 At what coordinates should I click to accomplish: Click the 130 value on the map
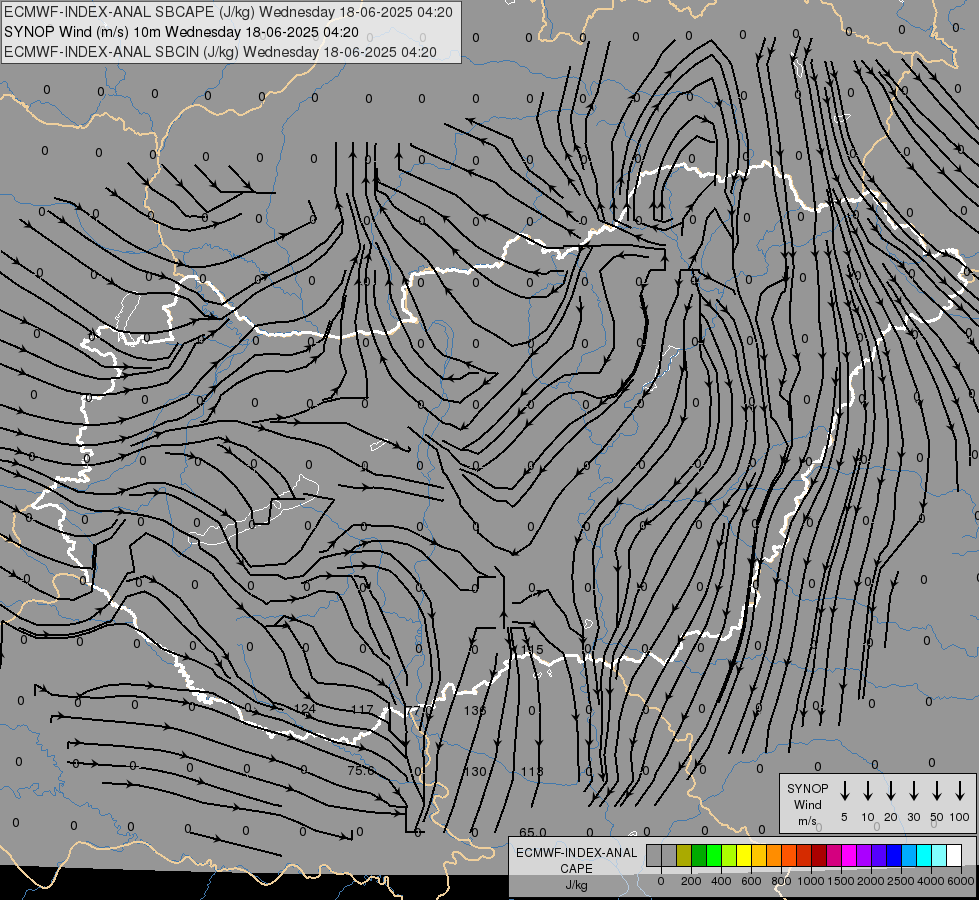coord(475,771)
